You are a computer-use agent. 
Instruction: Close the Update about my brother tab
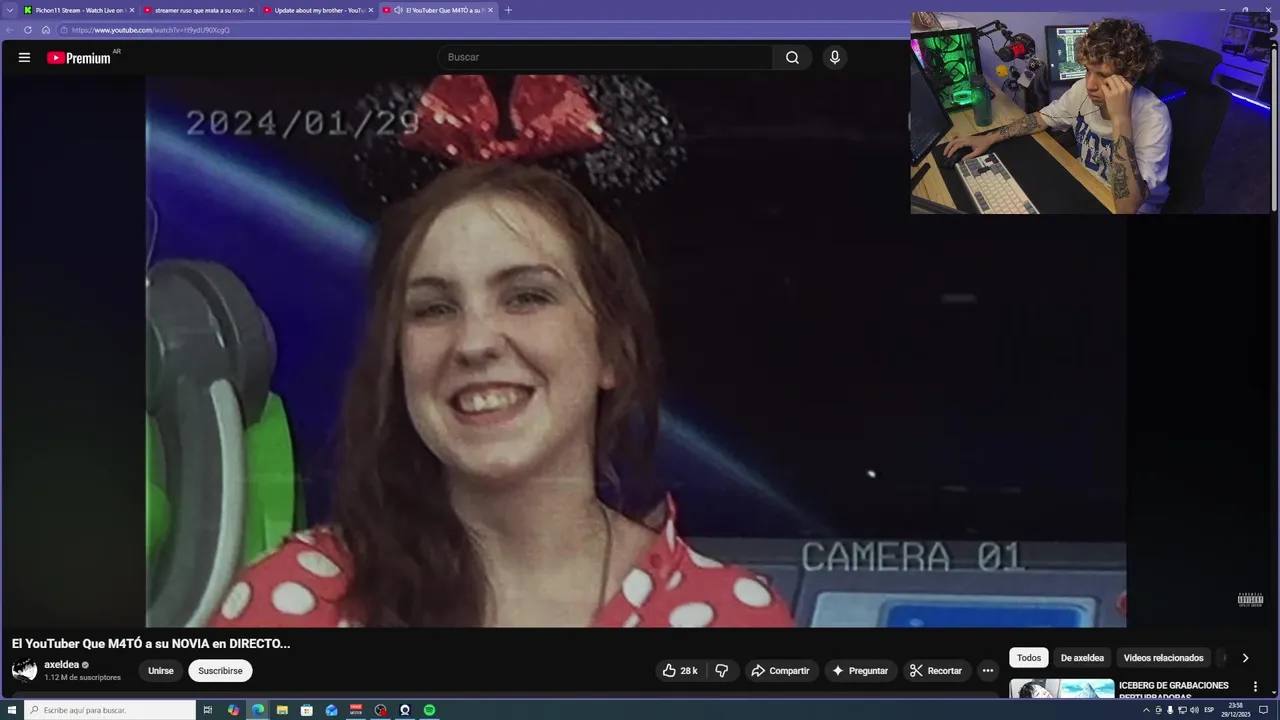[x=371, y=10]
